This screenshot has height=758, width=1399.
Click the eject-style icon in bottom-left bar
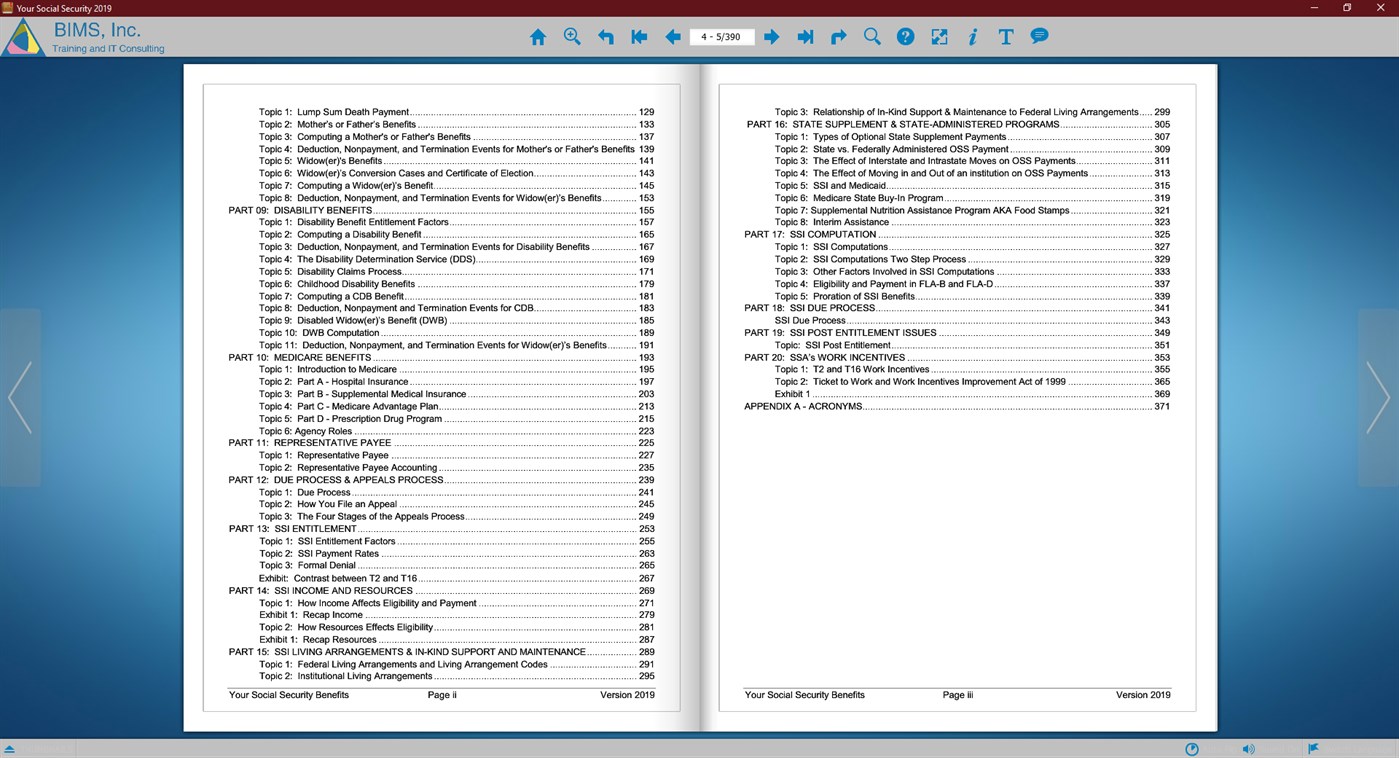tap(9, 749)
